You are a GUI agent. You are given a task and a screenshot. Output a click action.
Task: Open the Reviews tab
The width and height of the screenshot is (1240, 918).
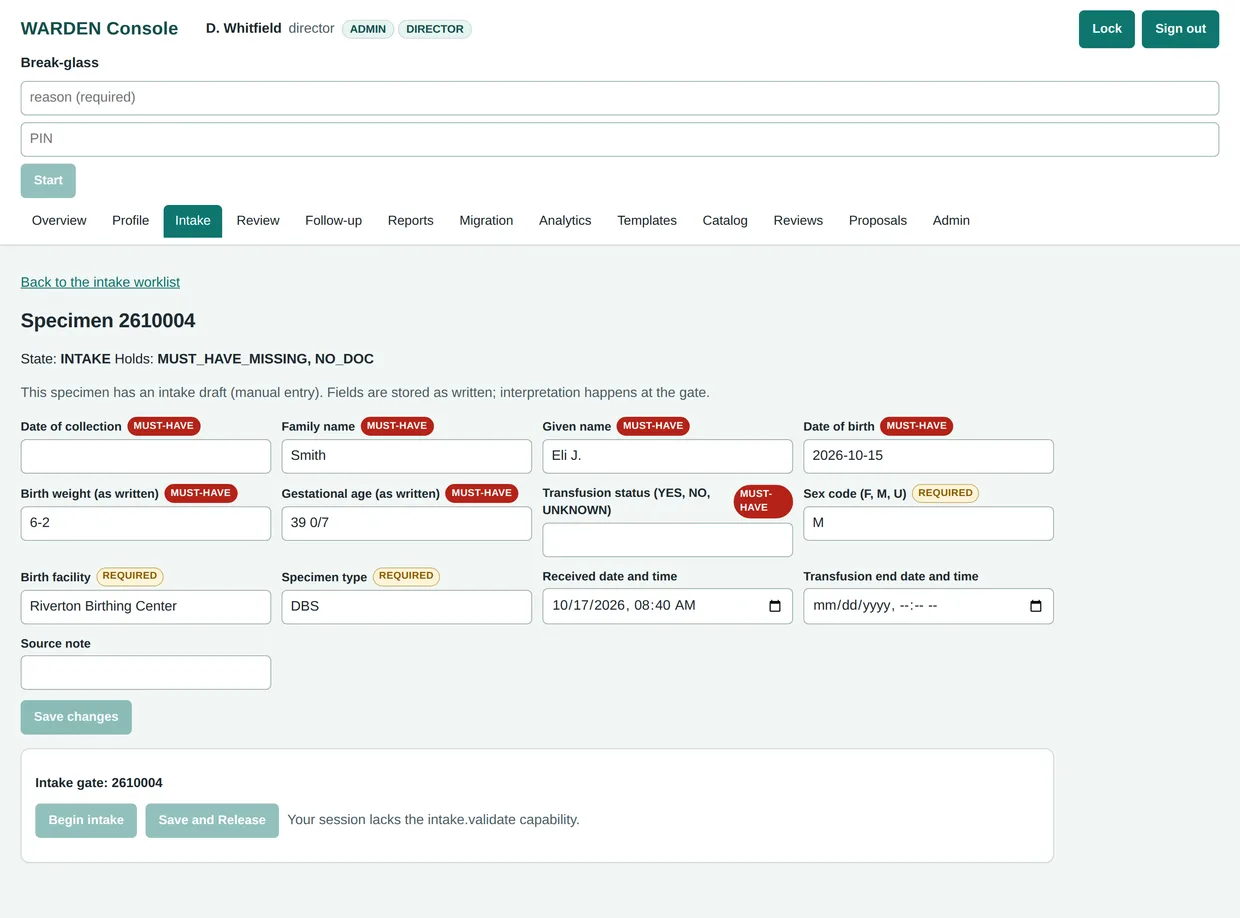tap(798, 221)
